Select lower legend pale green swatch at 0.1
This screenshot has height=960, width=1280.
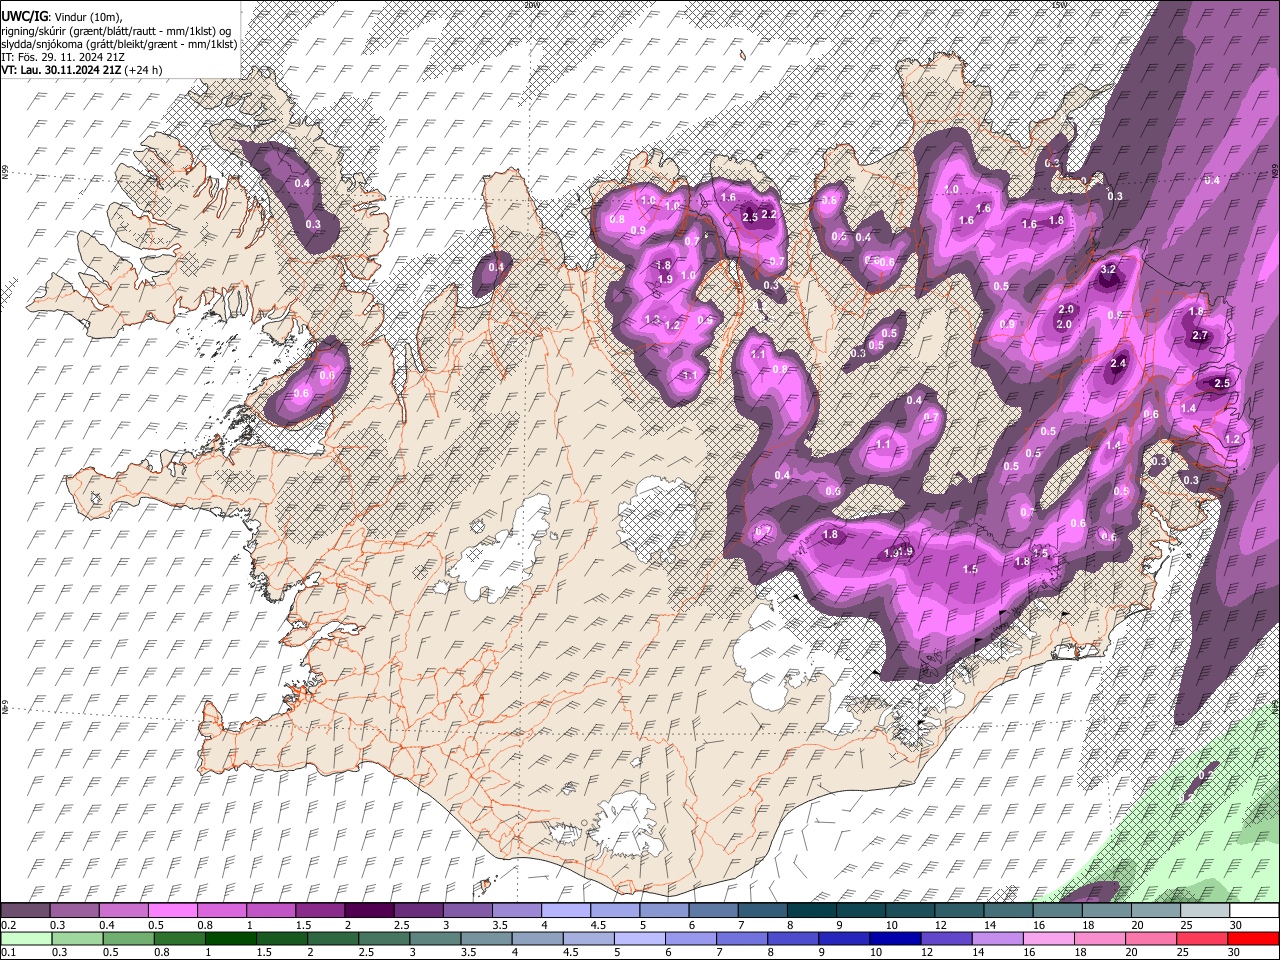pos(27,938)
